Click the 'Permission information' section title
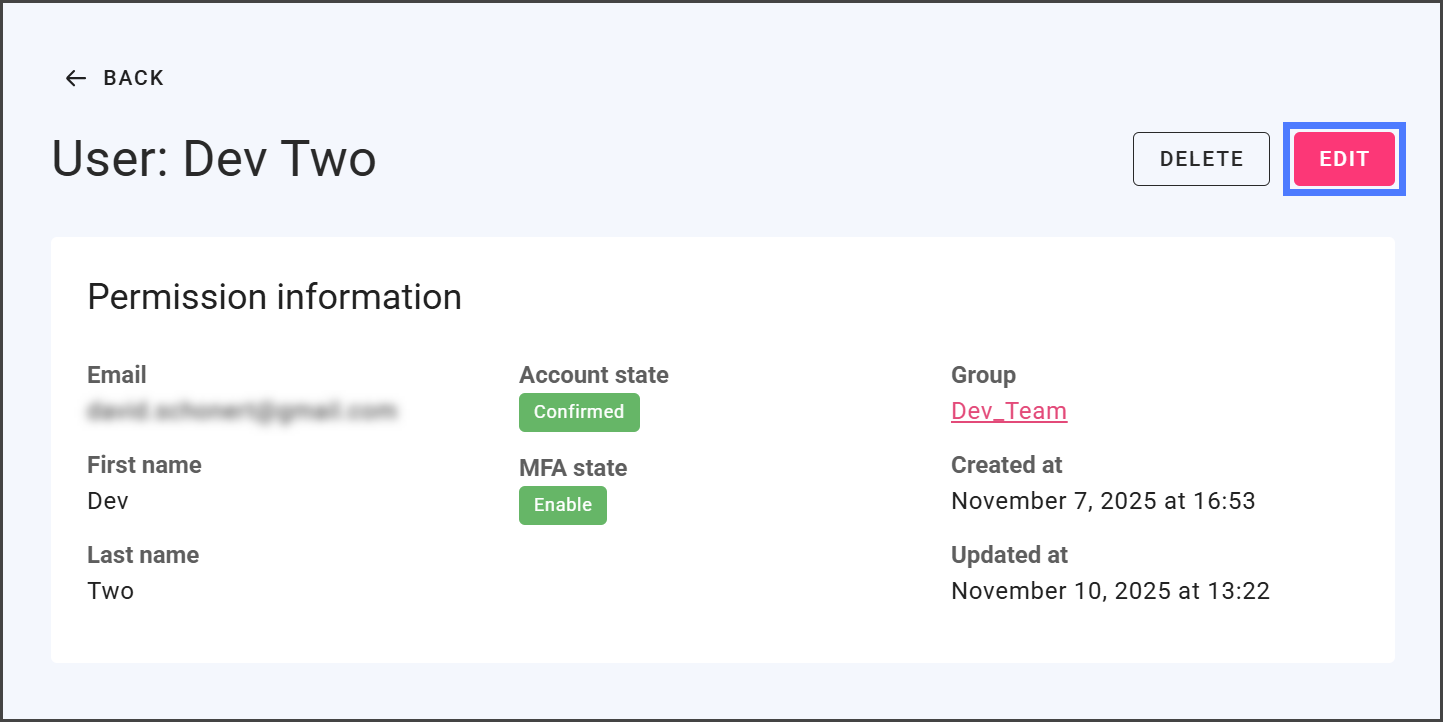This screenshot has width=1443, height=722. point(274,297)
